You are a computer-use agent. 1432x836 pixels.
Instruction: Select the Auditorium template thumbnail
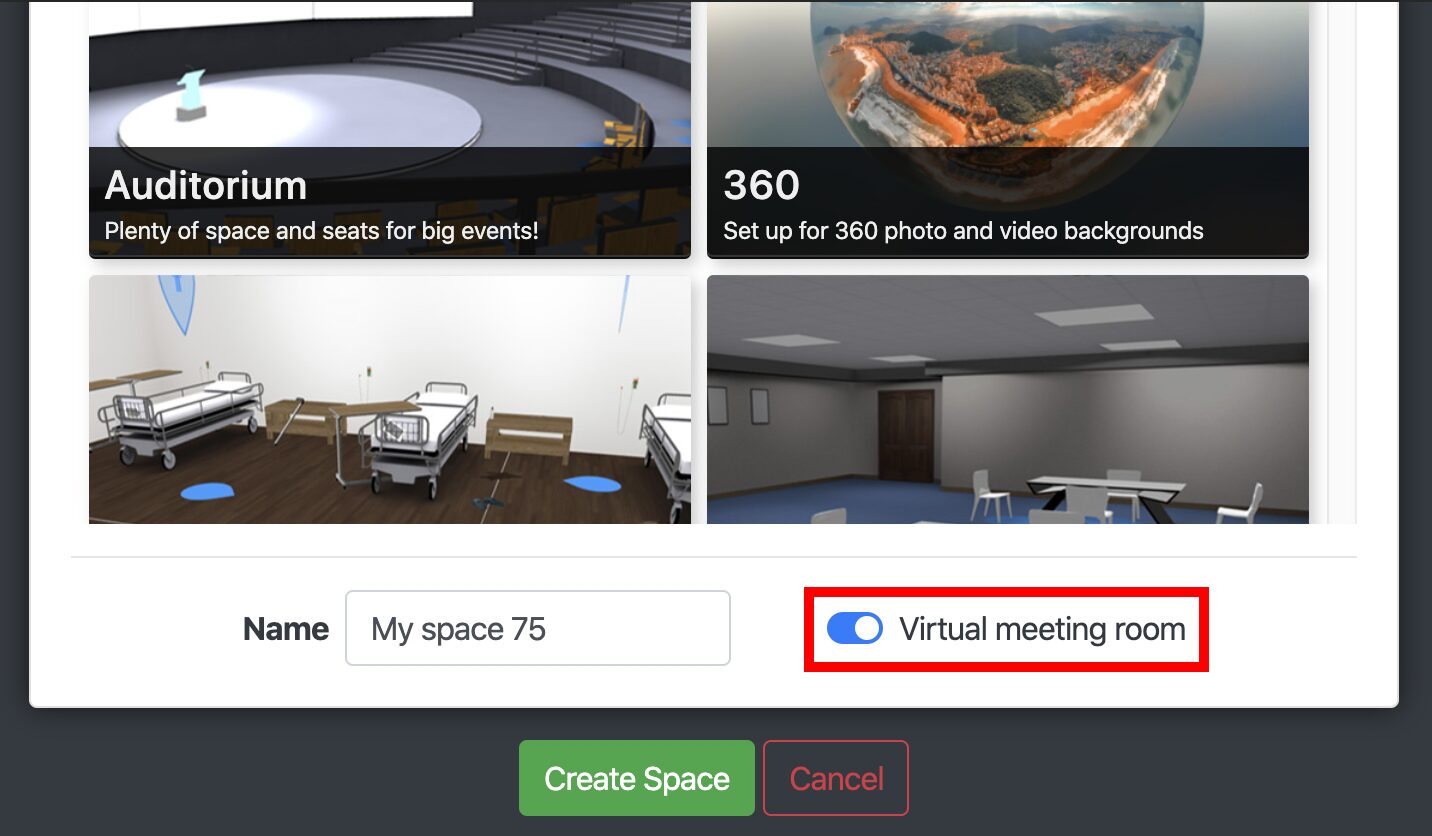(390, 129)
